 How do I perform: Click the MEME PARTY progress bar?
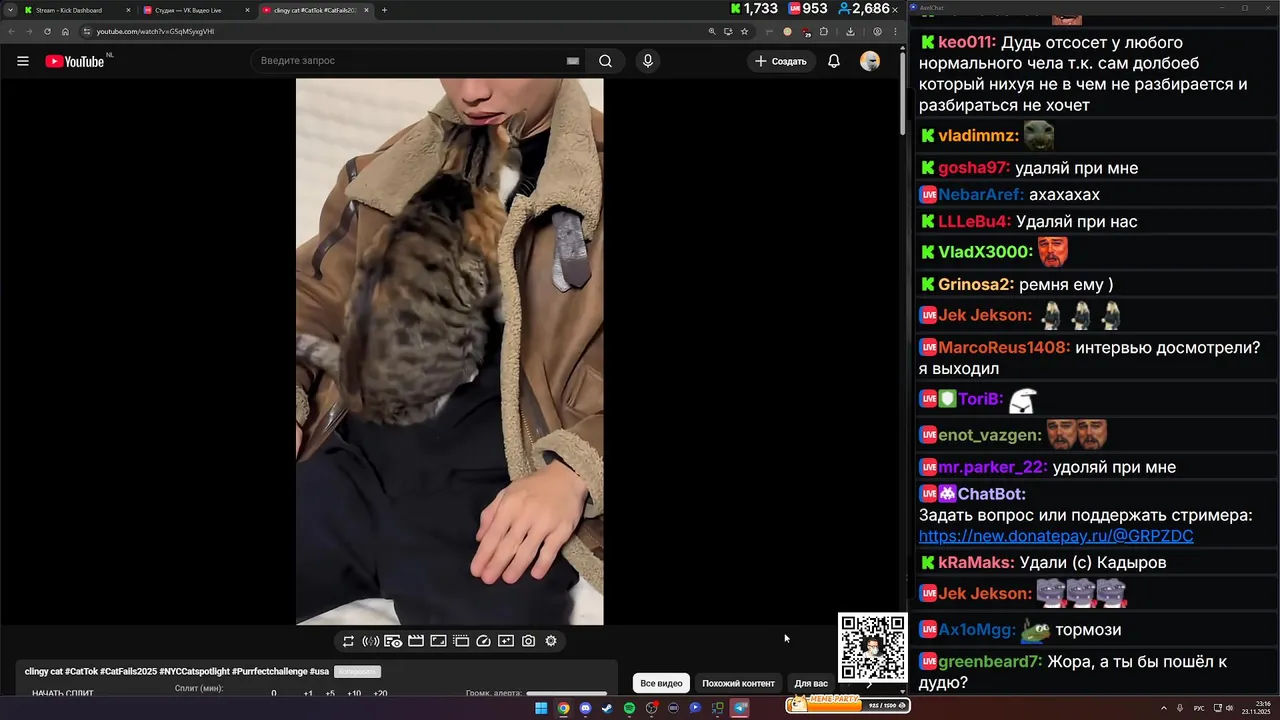(848, 705)
